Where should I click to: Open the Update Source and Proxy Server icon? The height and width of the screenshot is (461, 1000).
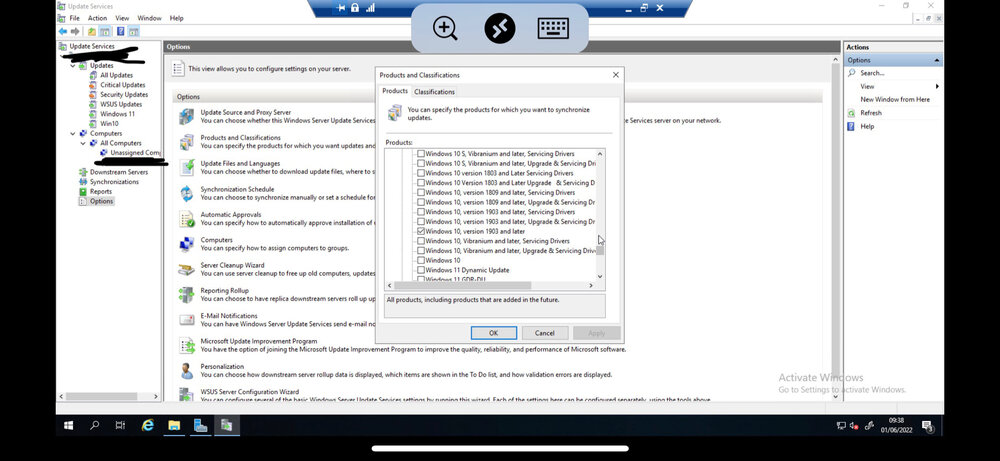pos(186,116)
